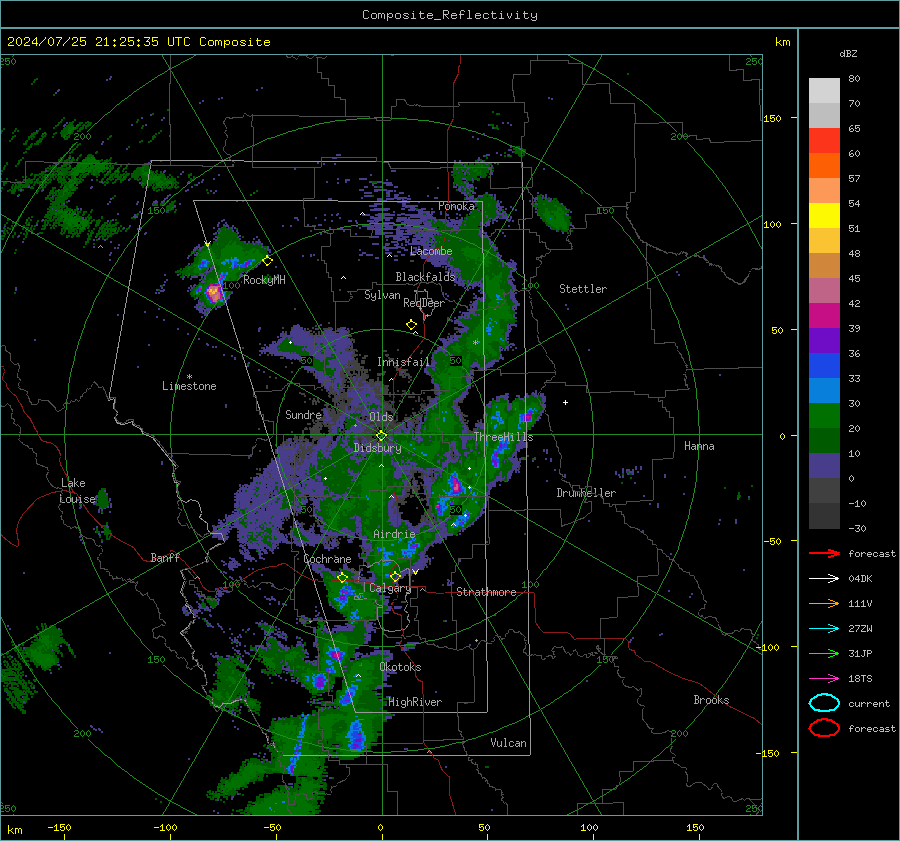Click the Sylvan label on the map
Viewport: 900px width, 841px height.
[382, 295]
